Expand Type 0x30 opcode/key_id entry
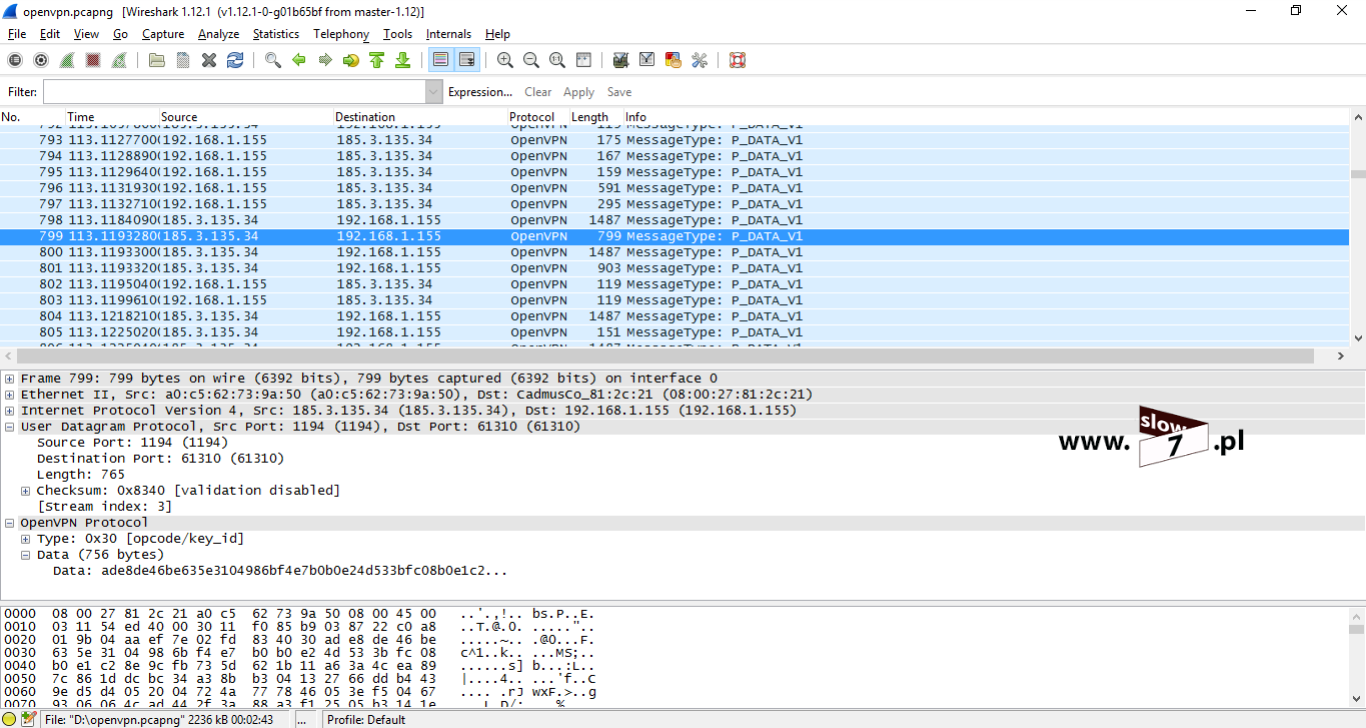 26,539
